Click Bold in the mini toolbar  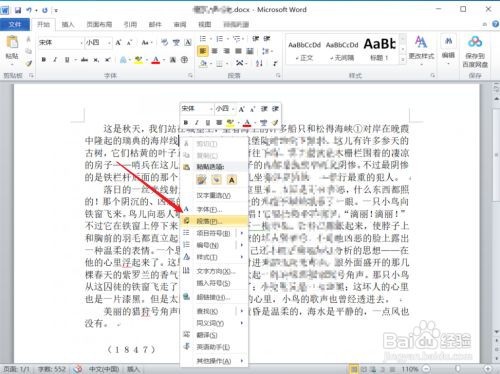pyautogui.click(x=186, y=122)
